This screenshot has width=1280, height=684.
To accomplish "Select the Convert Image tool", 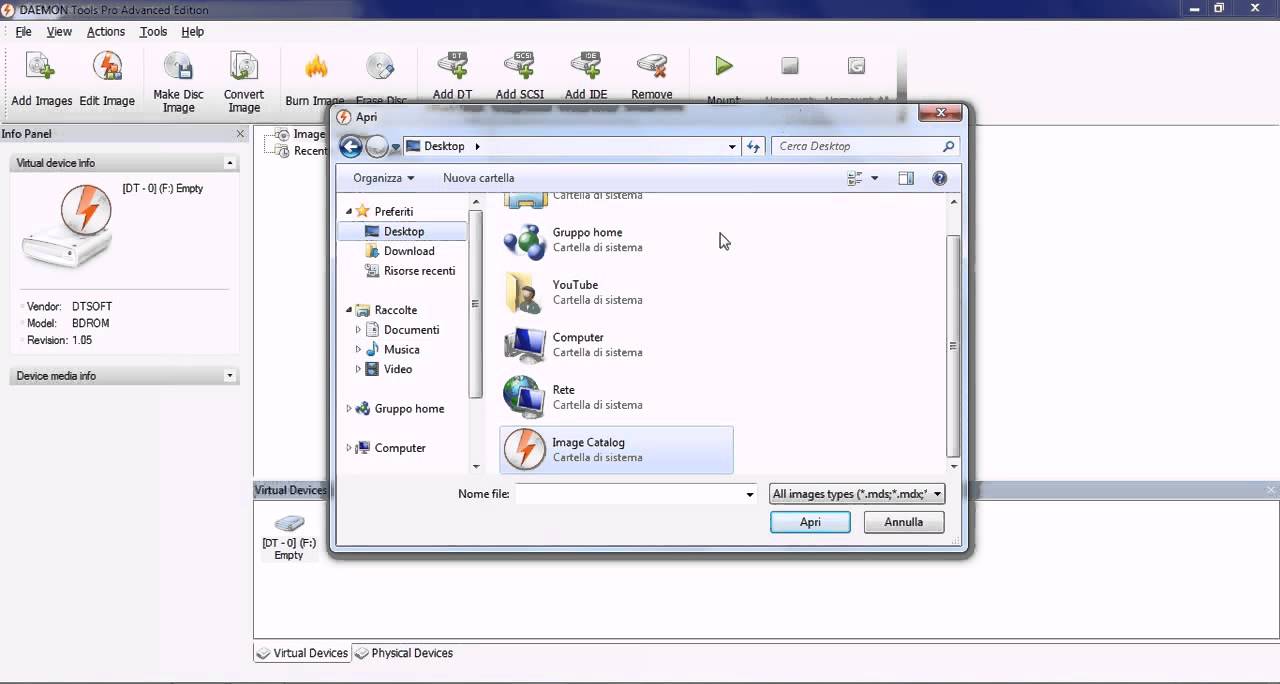I will coord(244,68).
